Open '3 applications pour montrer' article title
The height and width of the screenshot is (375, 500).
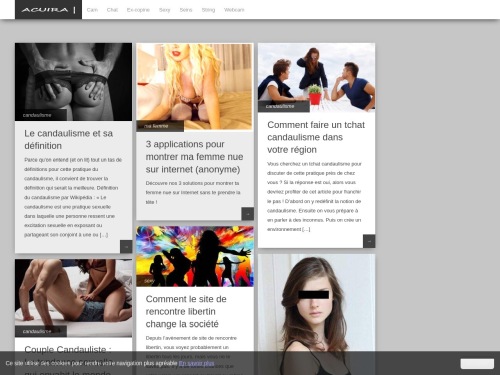194,157
